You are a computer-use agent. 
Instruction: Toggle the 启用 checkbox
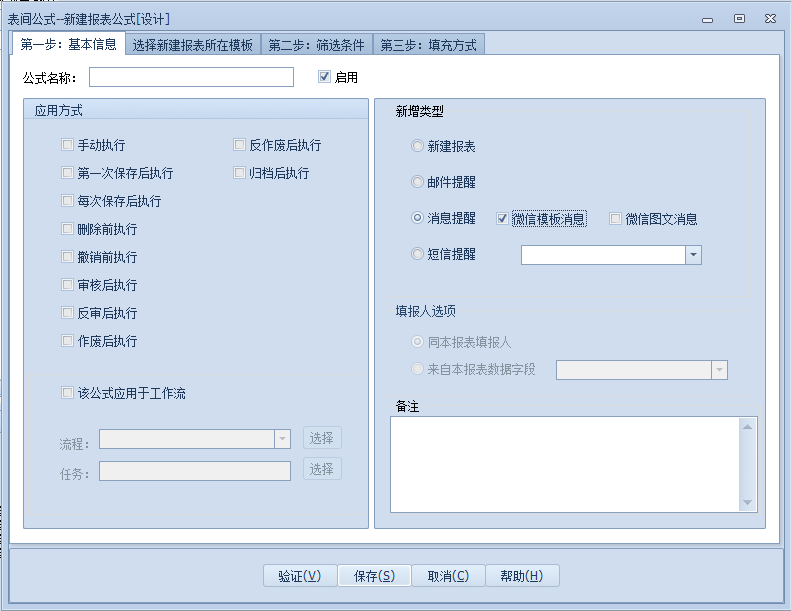[x=324, y=77]
